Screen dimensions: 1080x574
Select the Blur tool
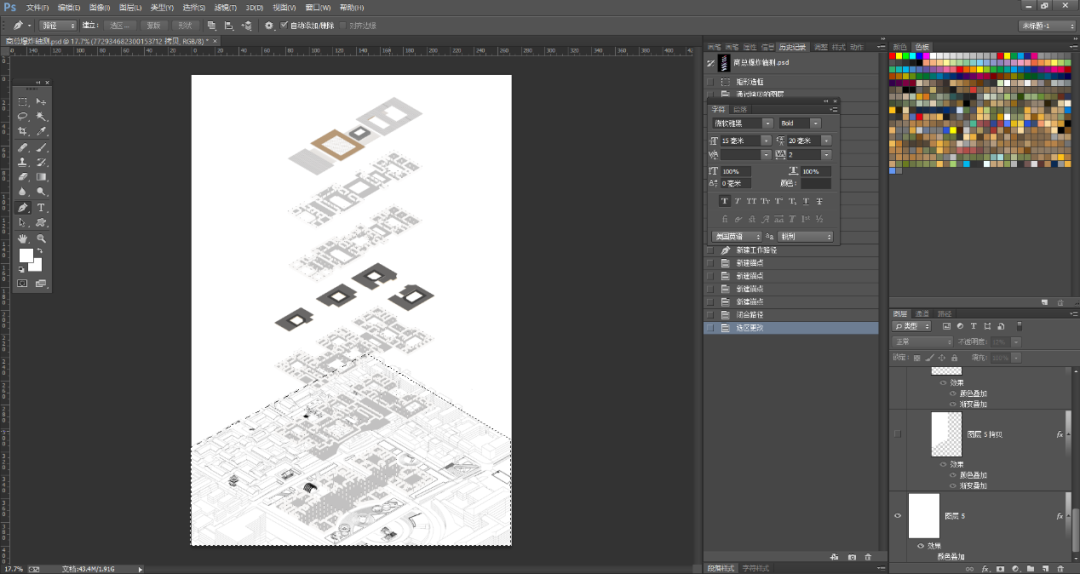(23, 192)
